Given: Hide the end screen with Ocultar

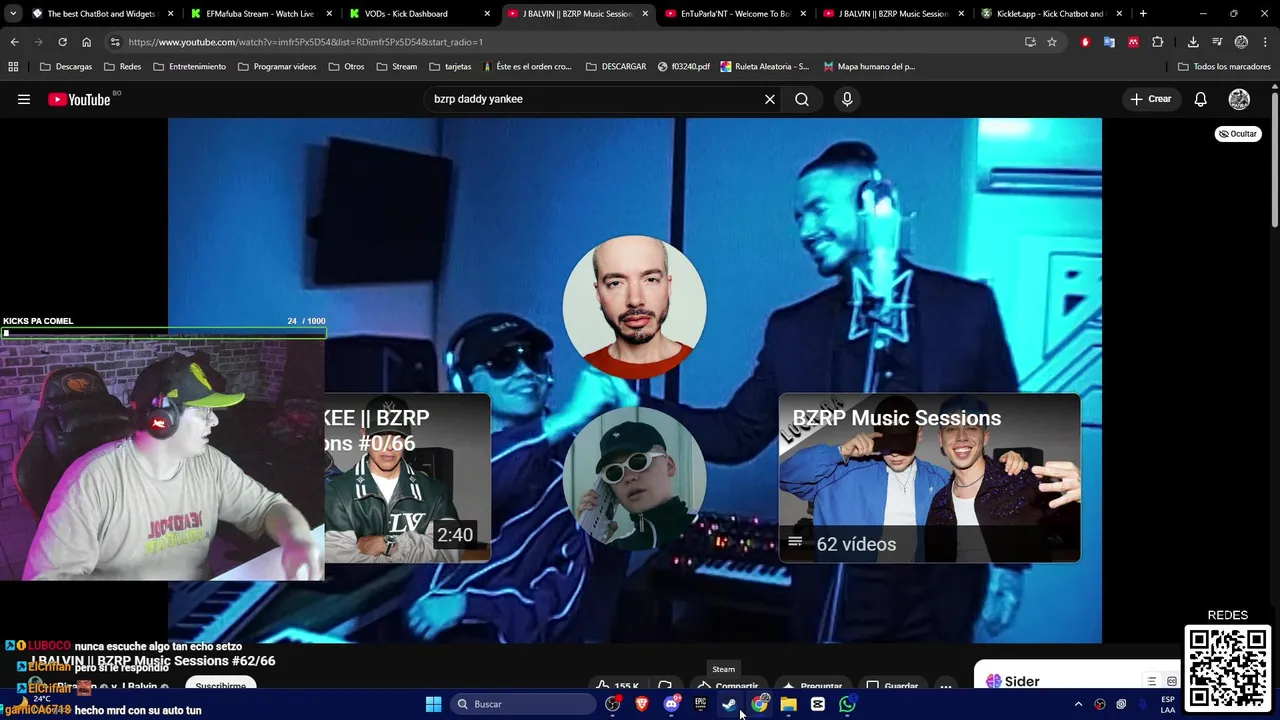Looking at the screenshot, I should (1238, 134).
